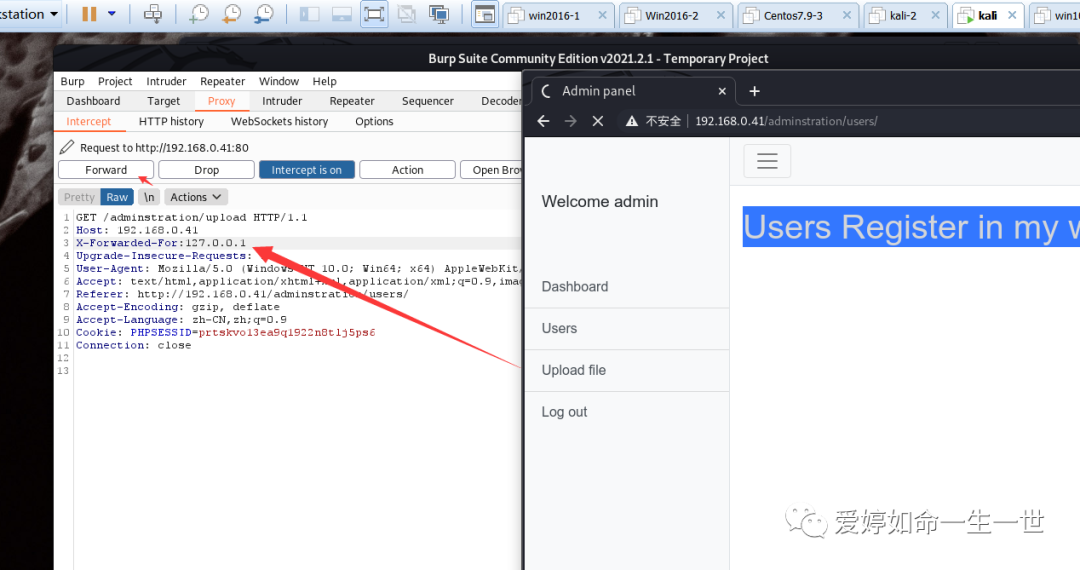Stop page loading with the X icon
1080x570 pixels.
(597, 121)
